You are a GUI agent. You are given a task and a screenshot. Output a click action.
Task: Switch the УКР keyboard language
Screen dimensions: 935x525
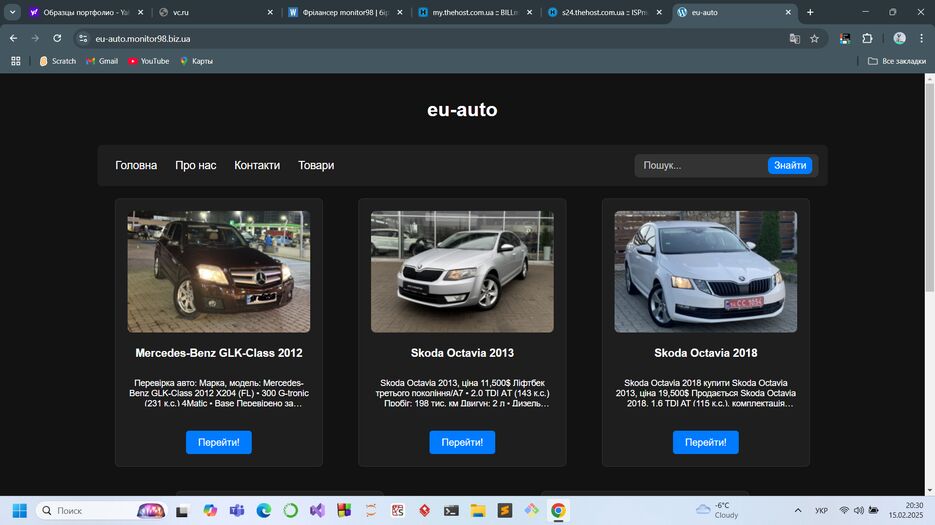pos(821,511)
